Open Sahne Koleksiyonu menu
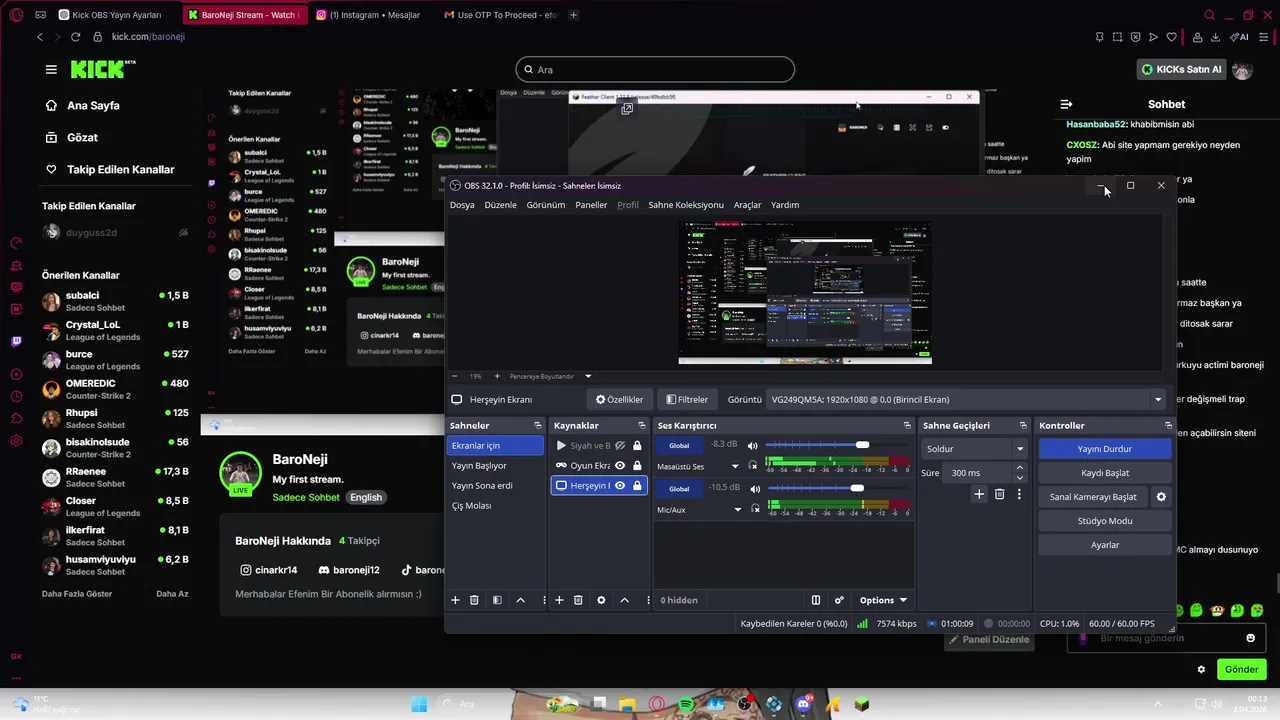This screenshot has width=1280, height=720. (686, 205)
